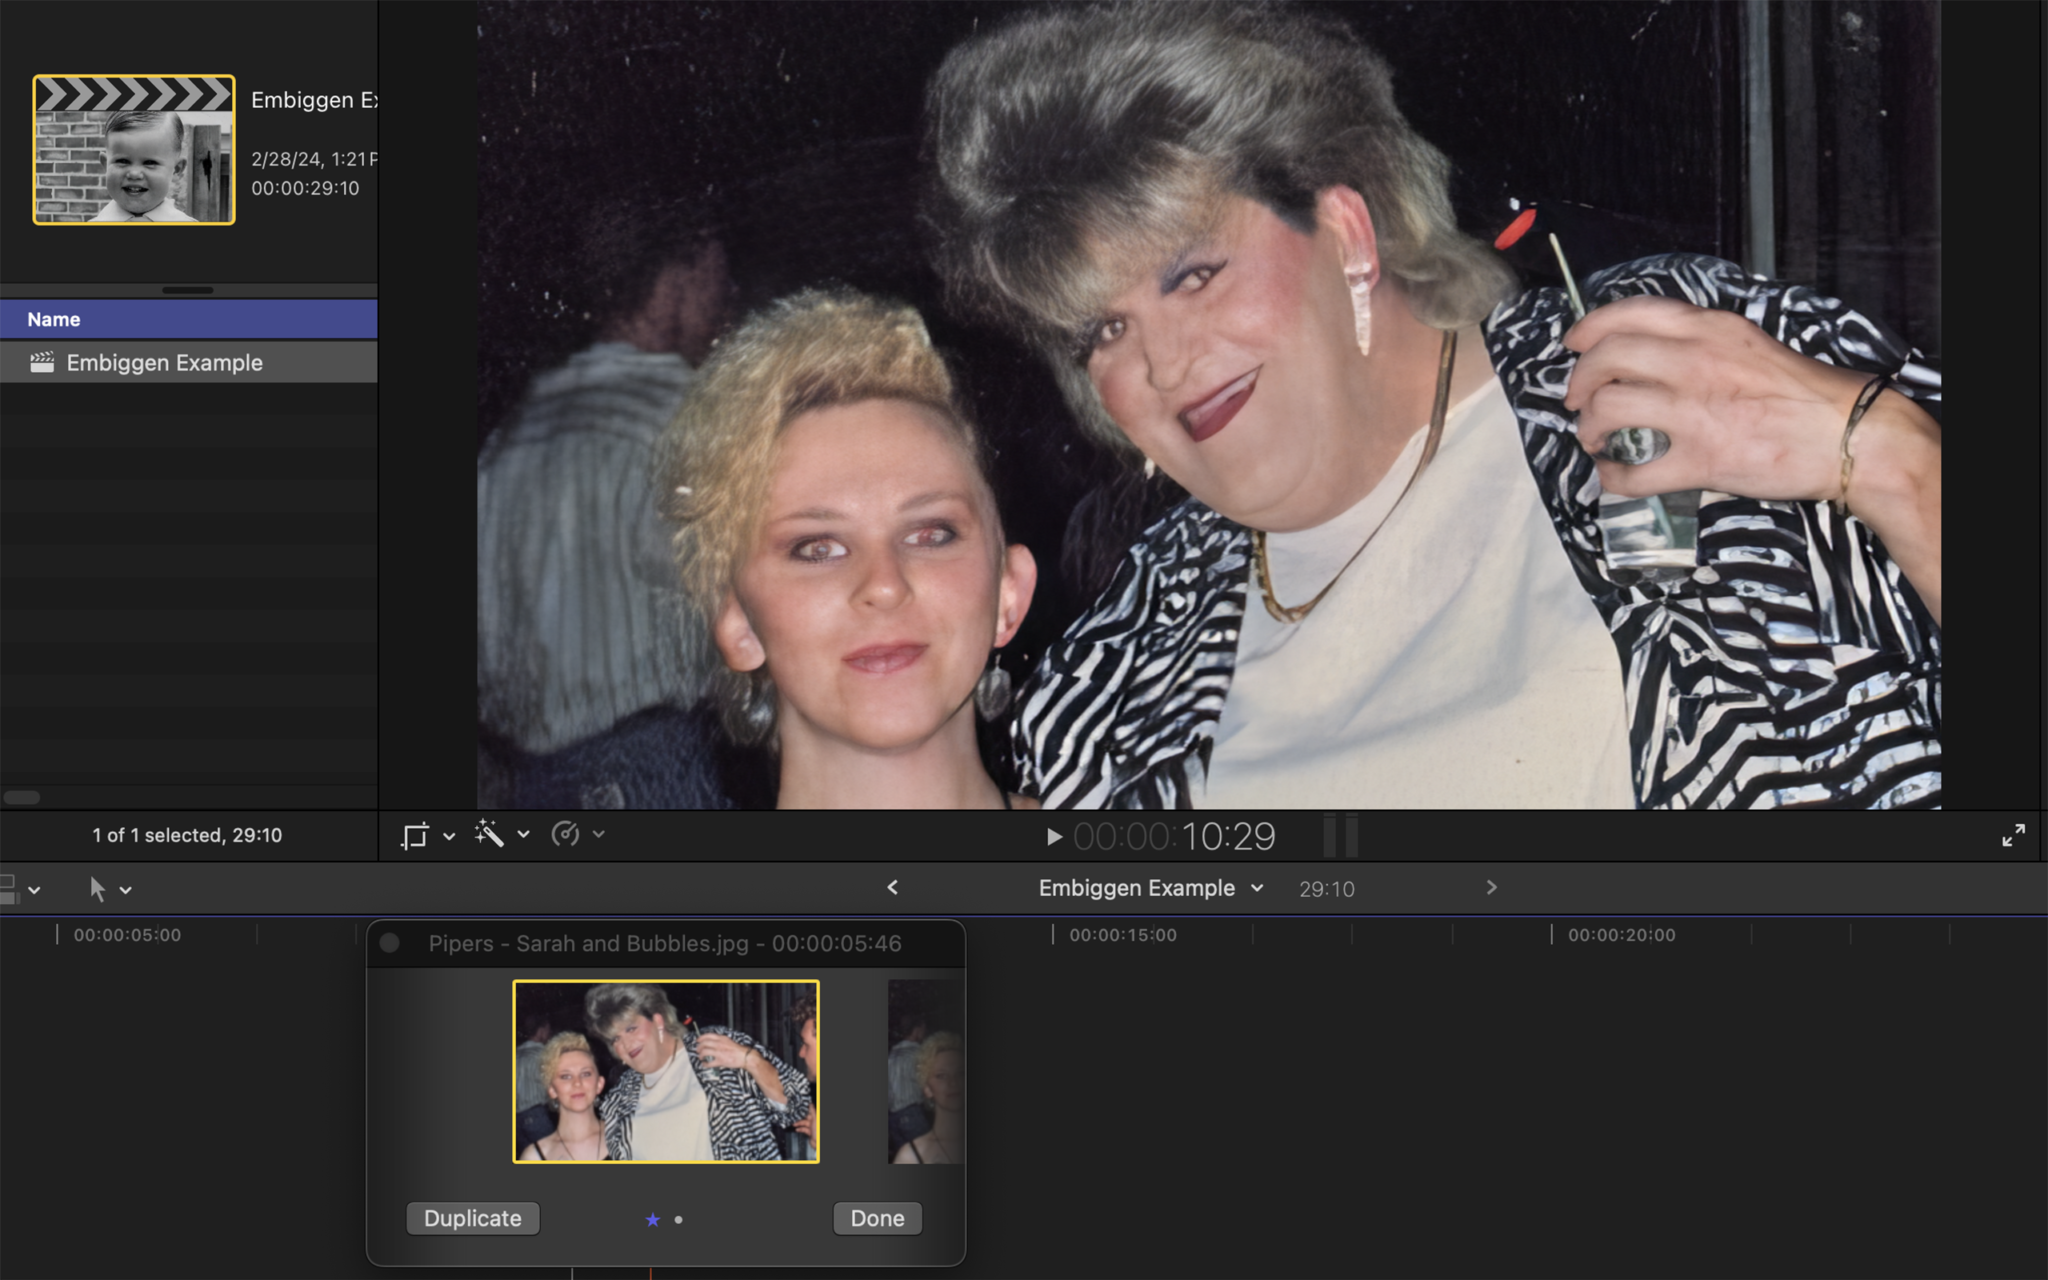
Task: Enter fullscreen with the expand arrows icon
Action: click(x=2013, y=836)
